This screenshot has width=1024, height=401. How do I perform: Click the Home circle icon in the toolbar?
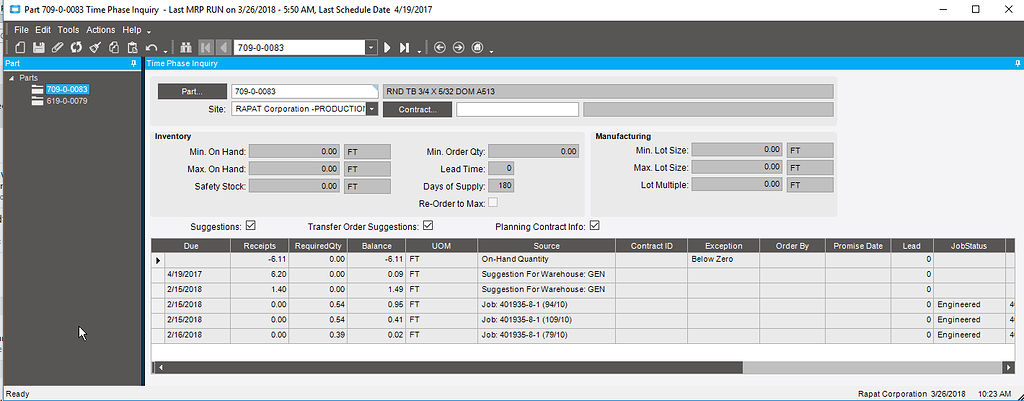pyautogui.click(x=478, y=47)
